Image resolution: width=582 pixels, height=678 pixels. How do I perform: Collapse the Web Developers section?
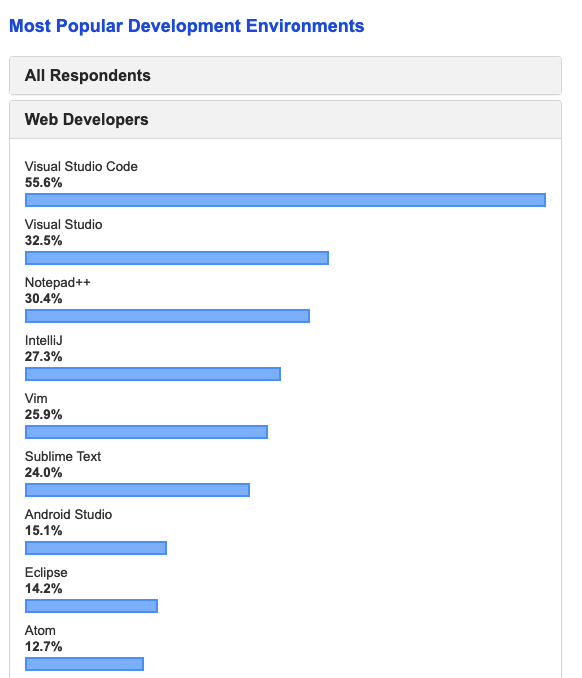[285, 120]
